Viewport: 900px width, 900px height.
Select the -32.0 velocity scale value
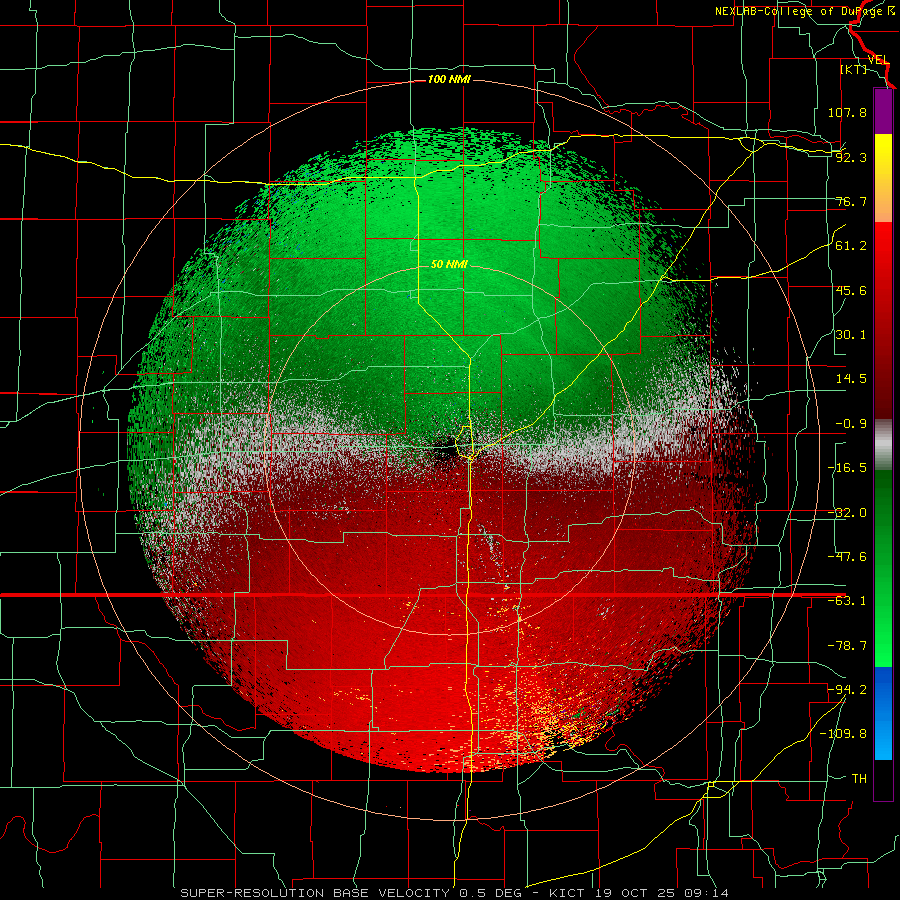pyautogui.click(x=847, y=513)
